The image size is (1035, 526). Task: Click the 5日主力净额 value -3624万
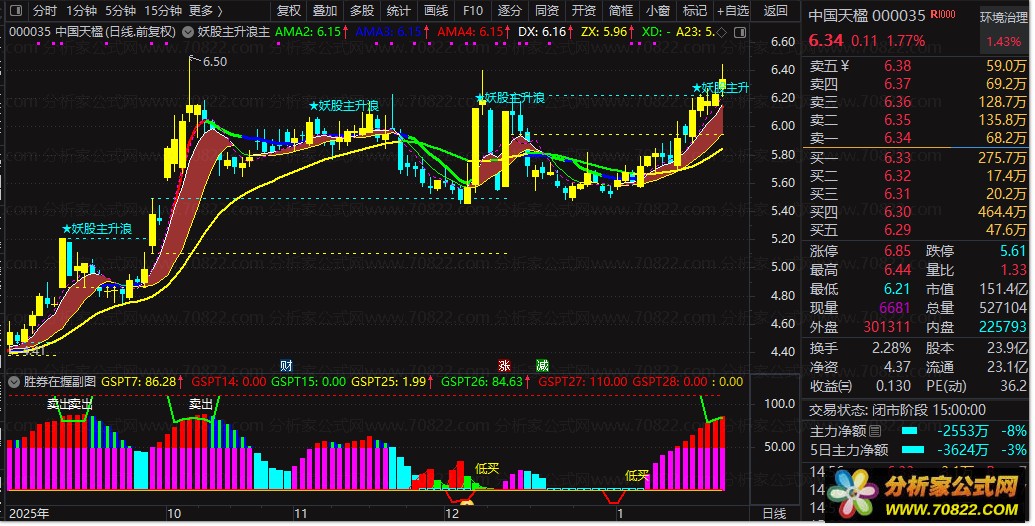(963, 450)
